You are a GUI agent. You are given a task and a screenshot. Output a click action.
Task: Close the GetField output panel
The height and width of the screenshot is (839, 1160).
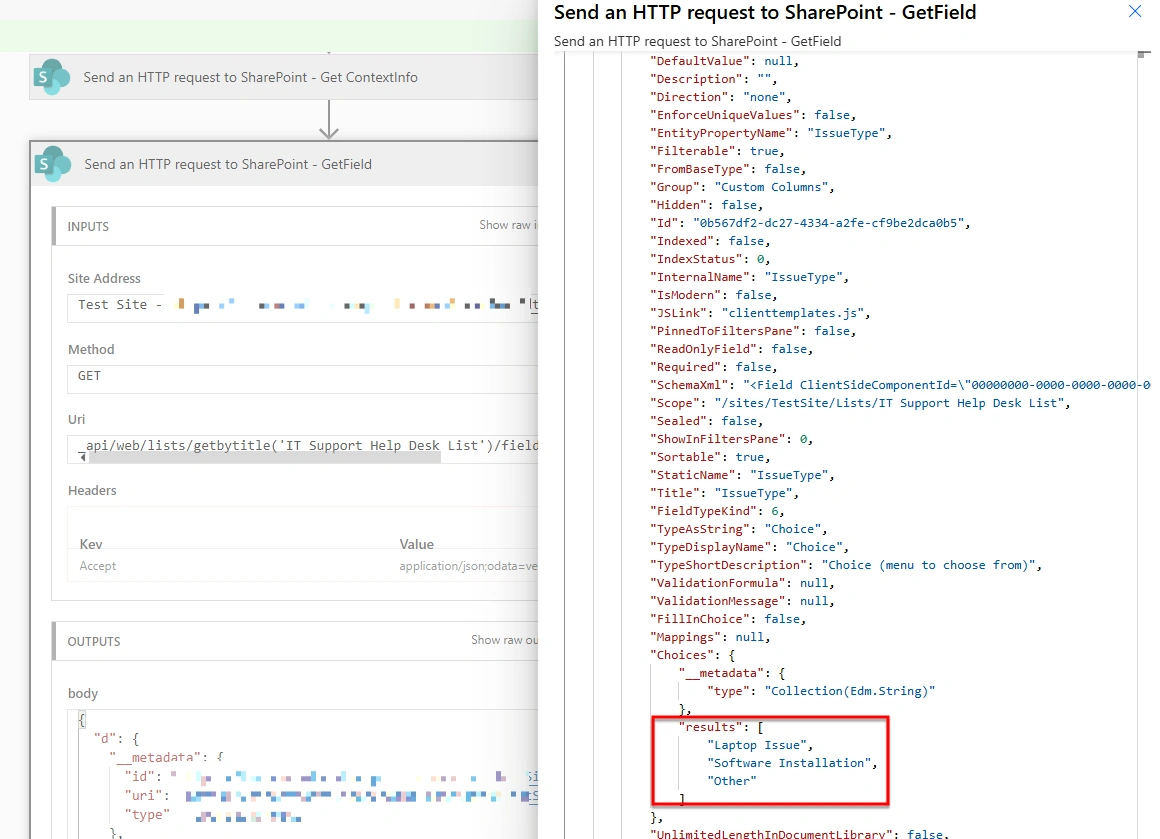click(x=1135, y=11)
